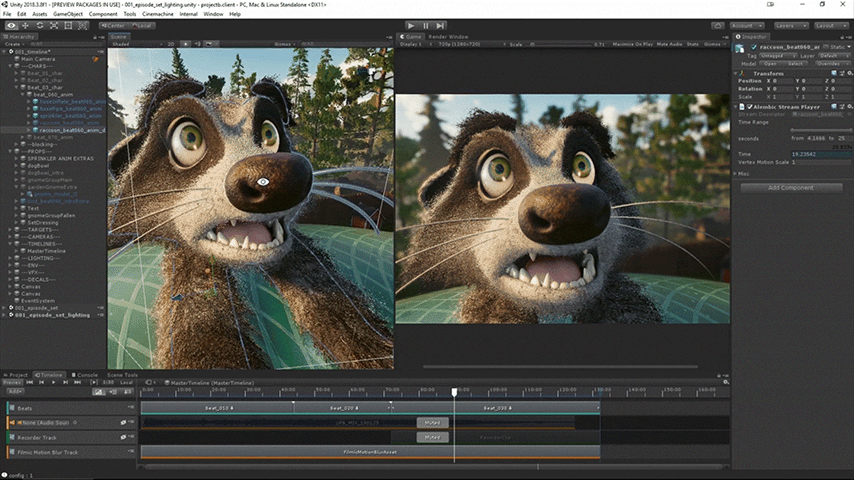Jump timeline to start

tap(30, 382)
